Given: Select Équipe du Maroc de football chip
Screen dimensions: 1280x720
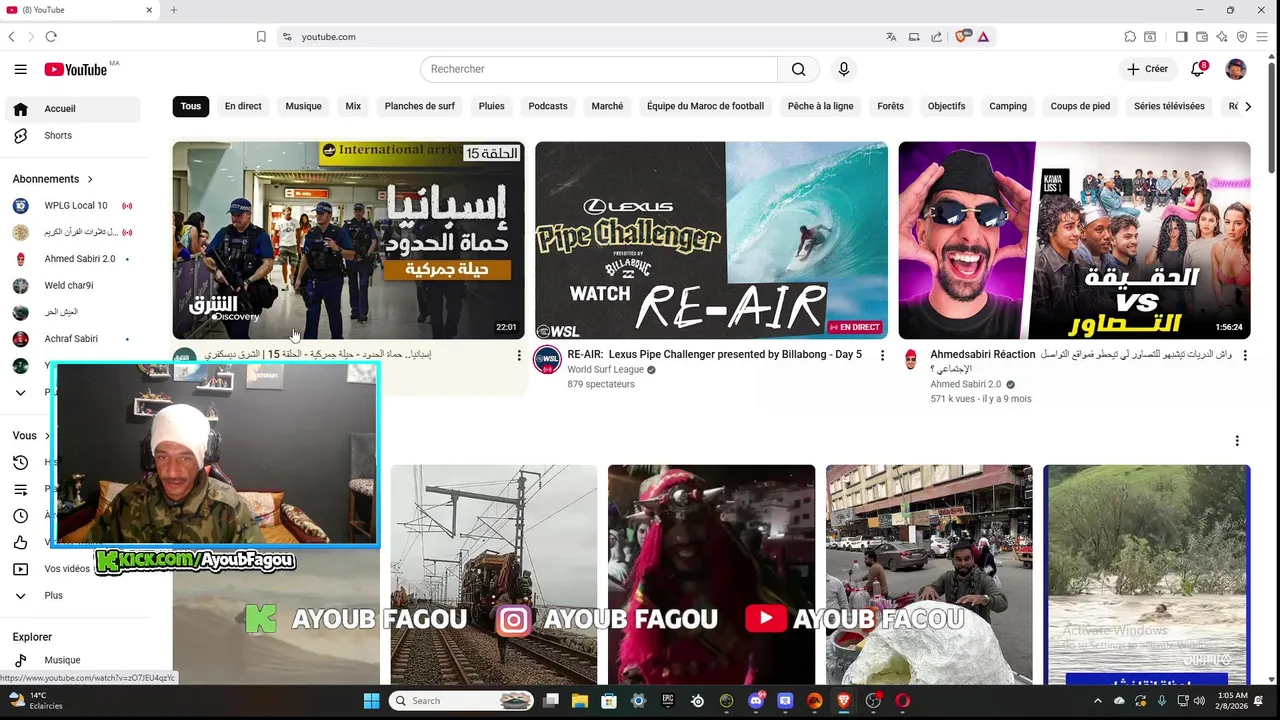Looking at the screenshot, I should 705,106.
